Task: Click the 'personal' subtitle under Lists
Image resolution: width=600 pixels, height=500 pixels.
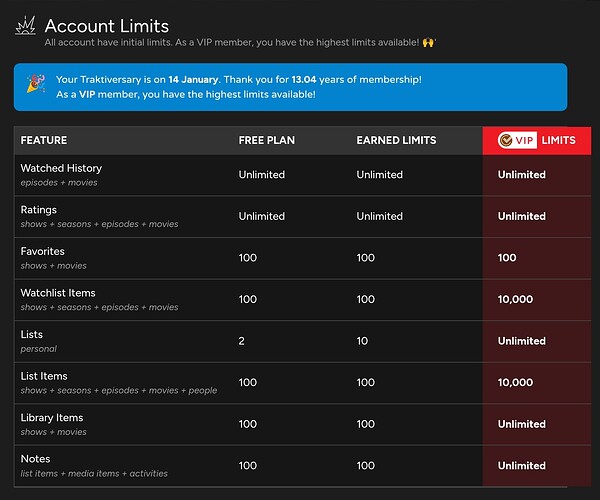Action: (39, 349)
